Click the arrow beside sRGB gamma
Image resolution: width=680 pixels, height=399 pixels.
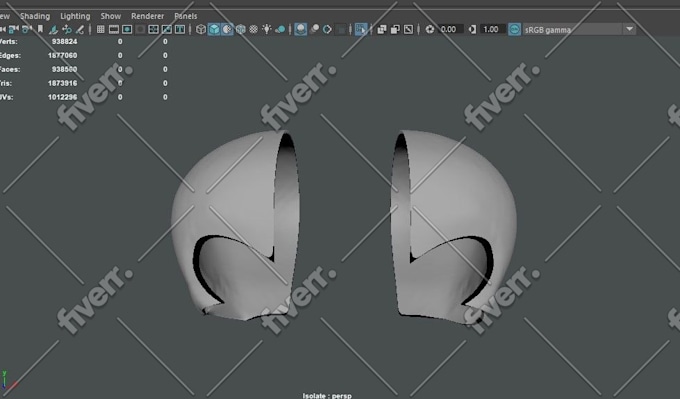click(630, 29)
